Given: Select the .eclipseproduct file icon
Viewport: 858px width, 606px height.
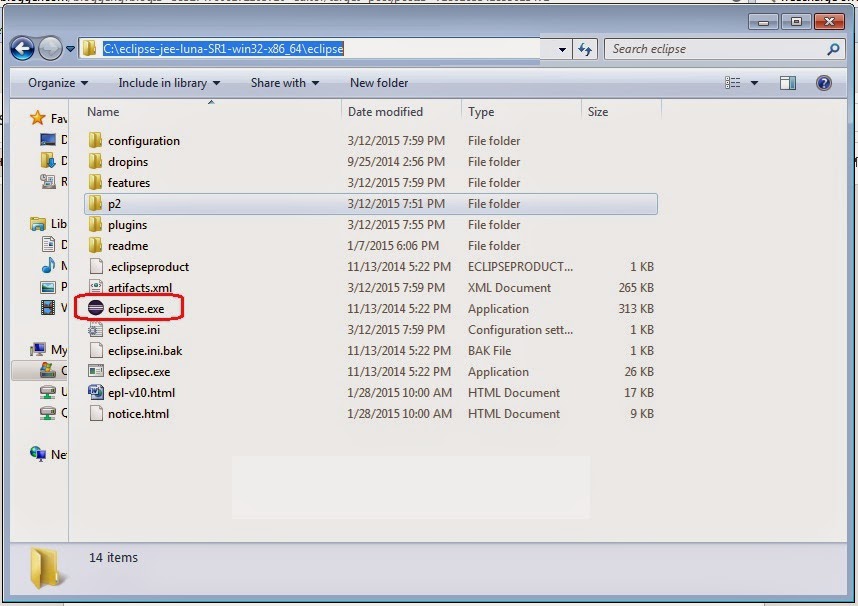Looking at the screenshot, I should pyautogui.click(x=96, y=266).
